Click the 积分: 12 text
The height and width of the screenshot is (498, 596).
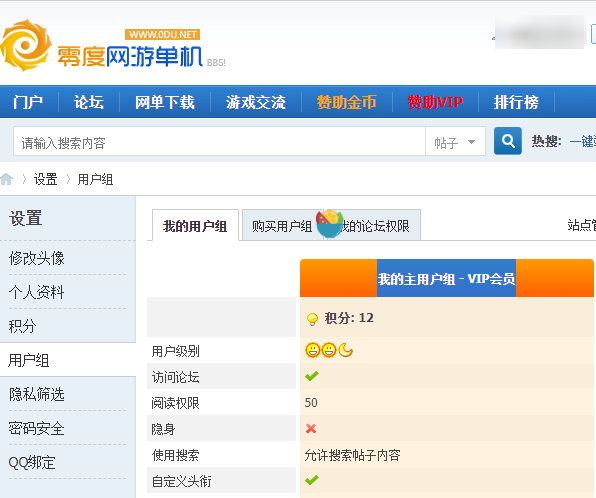pyautogui.click(x=349, y=318)
